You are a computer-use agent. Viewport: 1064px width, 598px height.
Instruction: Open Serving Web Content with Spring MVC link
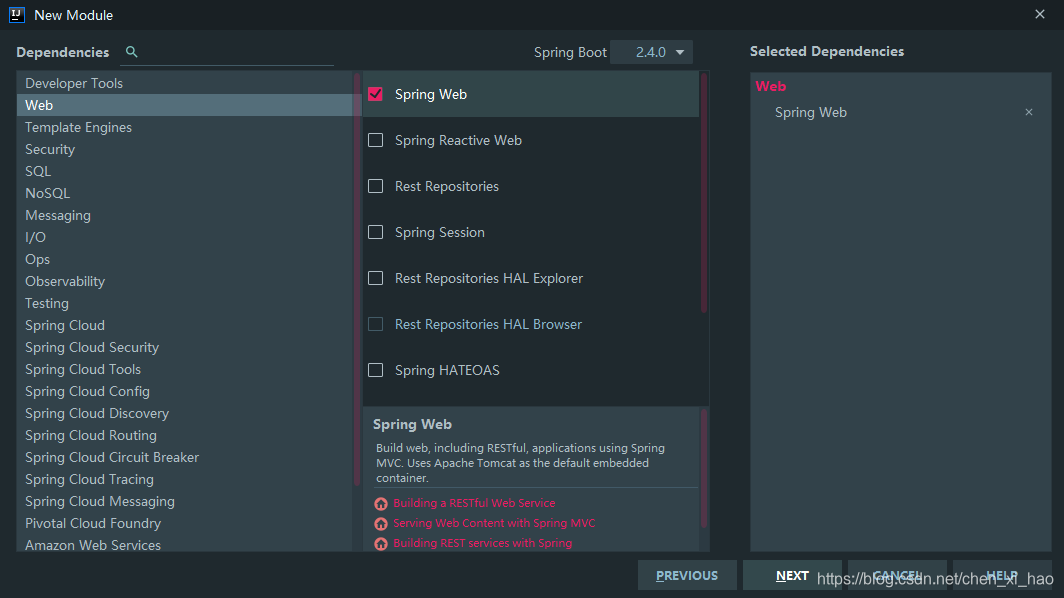coord(494,523)
